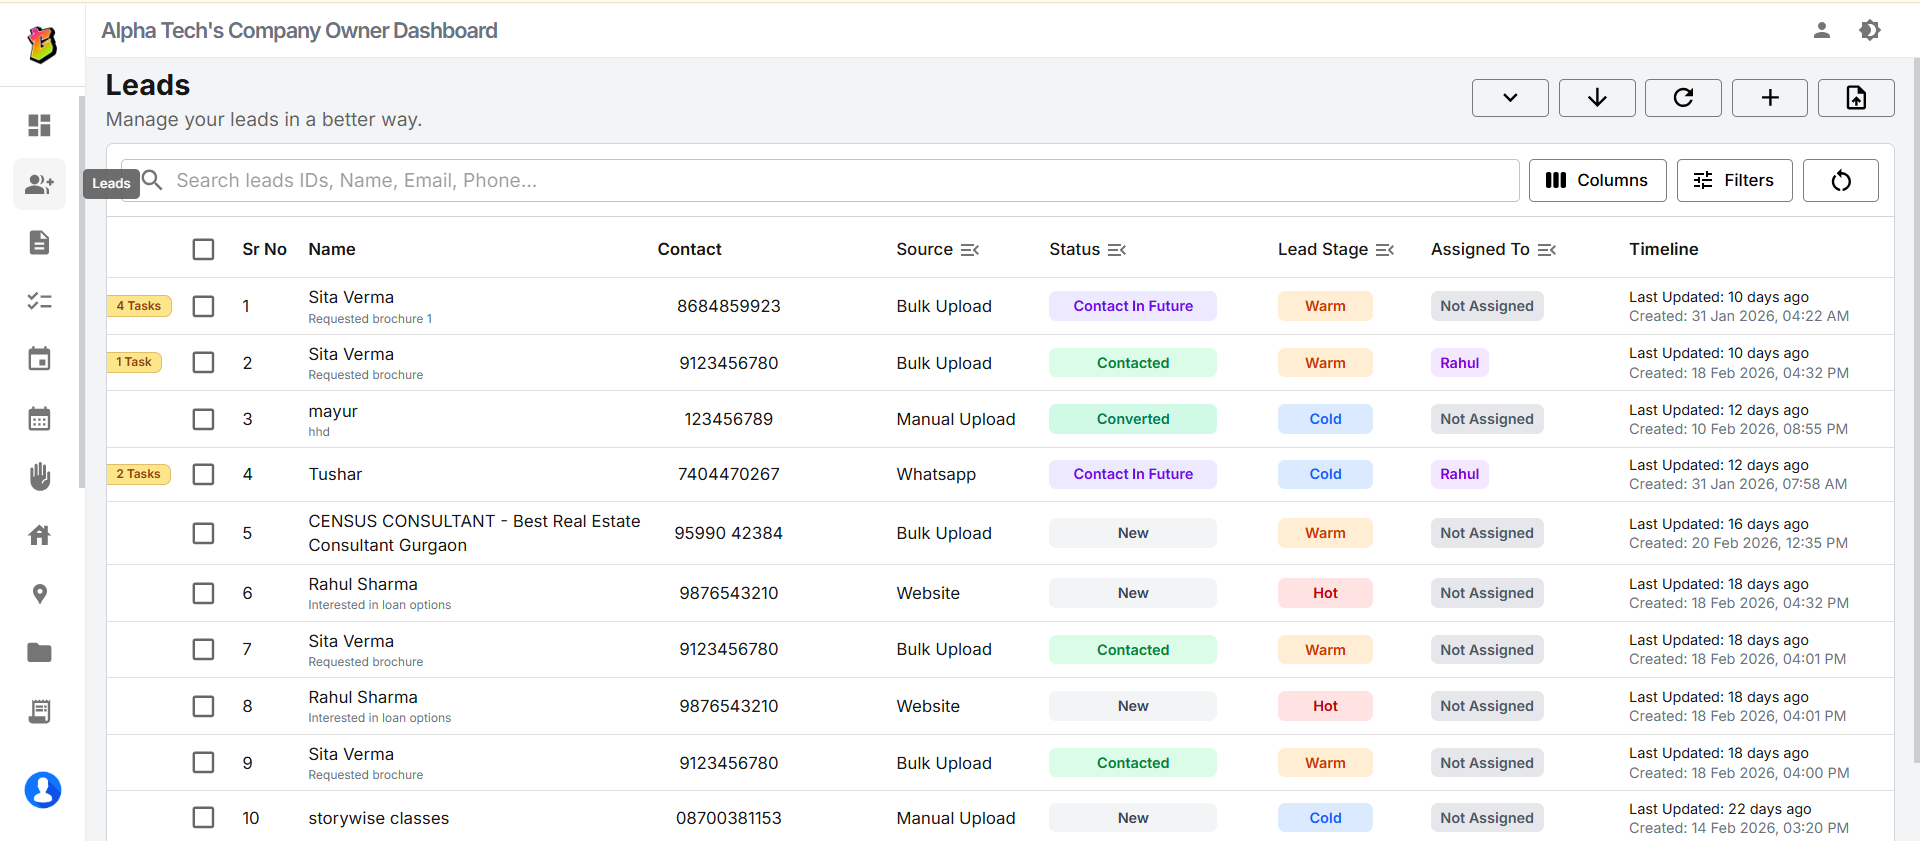Click the Converted status chip for mayur
Image resolution: width=1920 pixels, height=841 pixels.
[1133, 419]
